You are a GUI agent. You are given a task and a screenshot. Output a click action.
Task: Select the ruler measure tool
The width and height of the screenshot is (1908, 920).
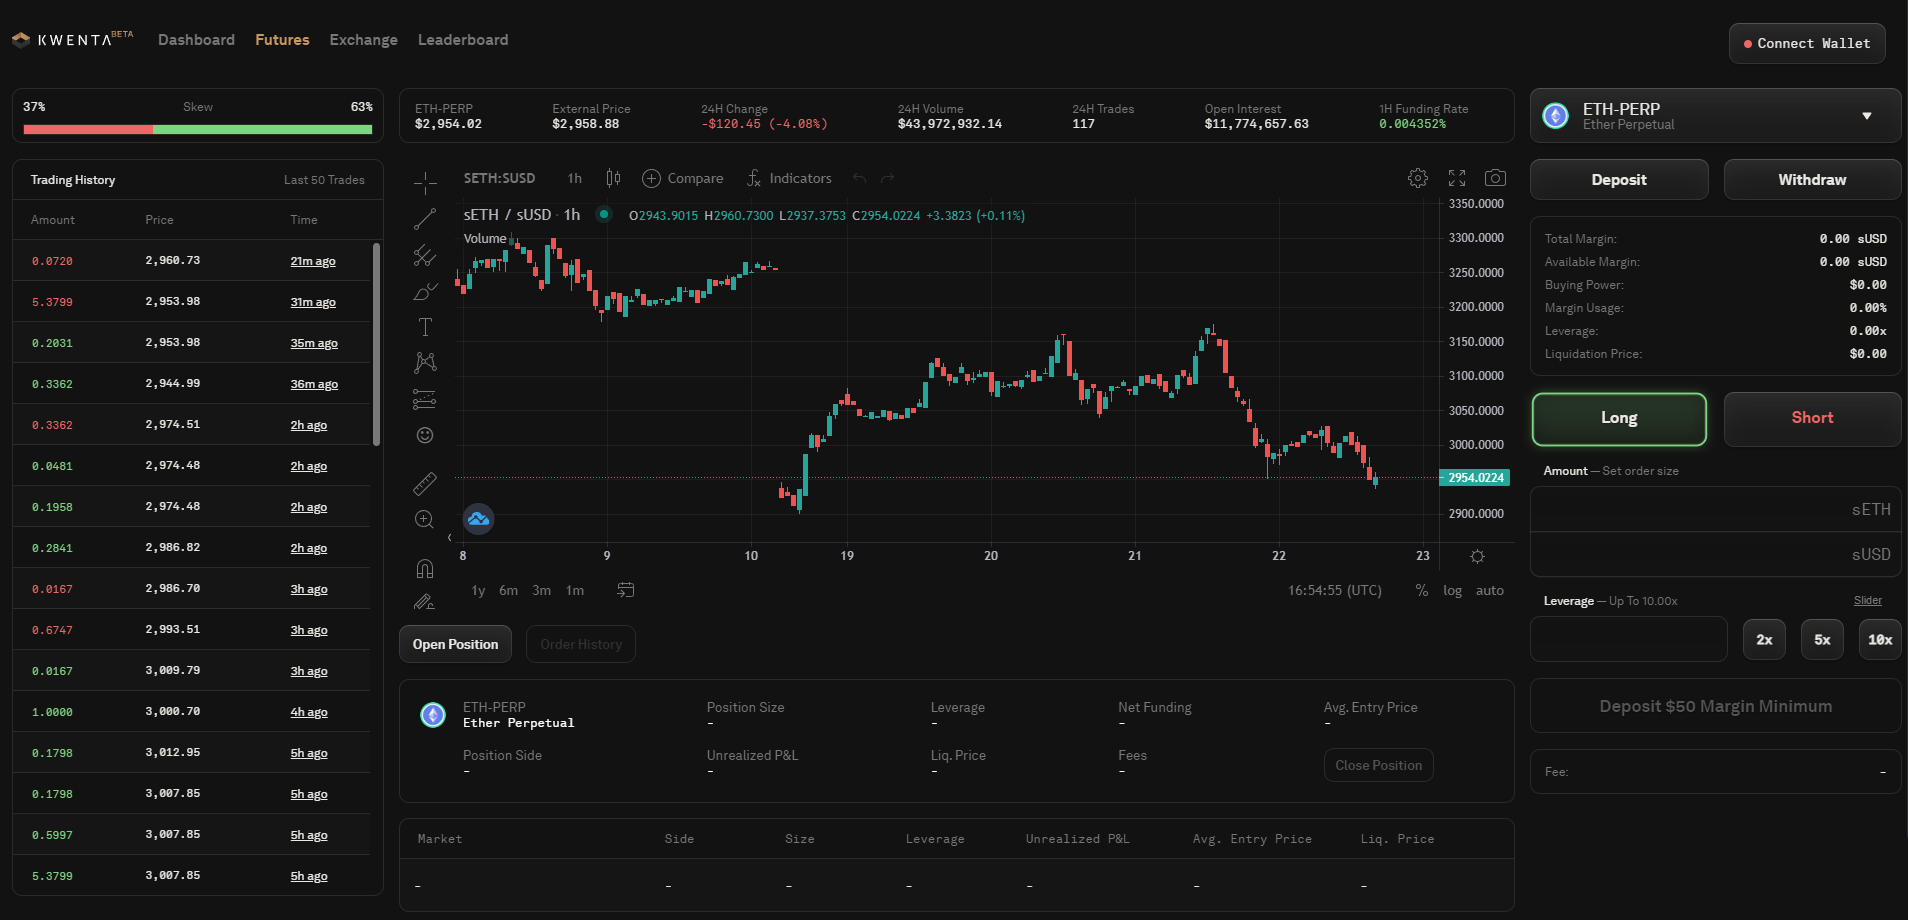[425, 484]
